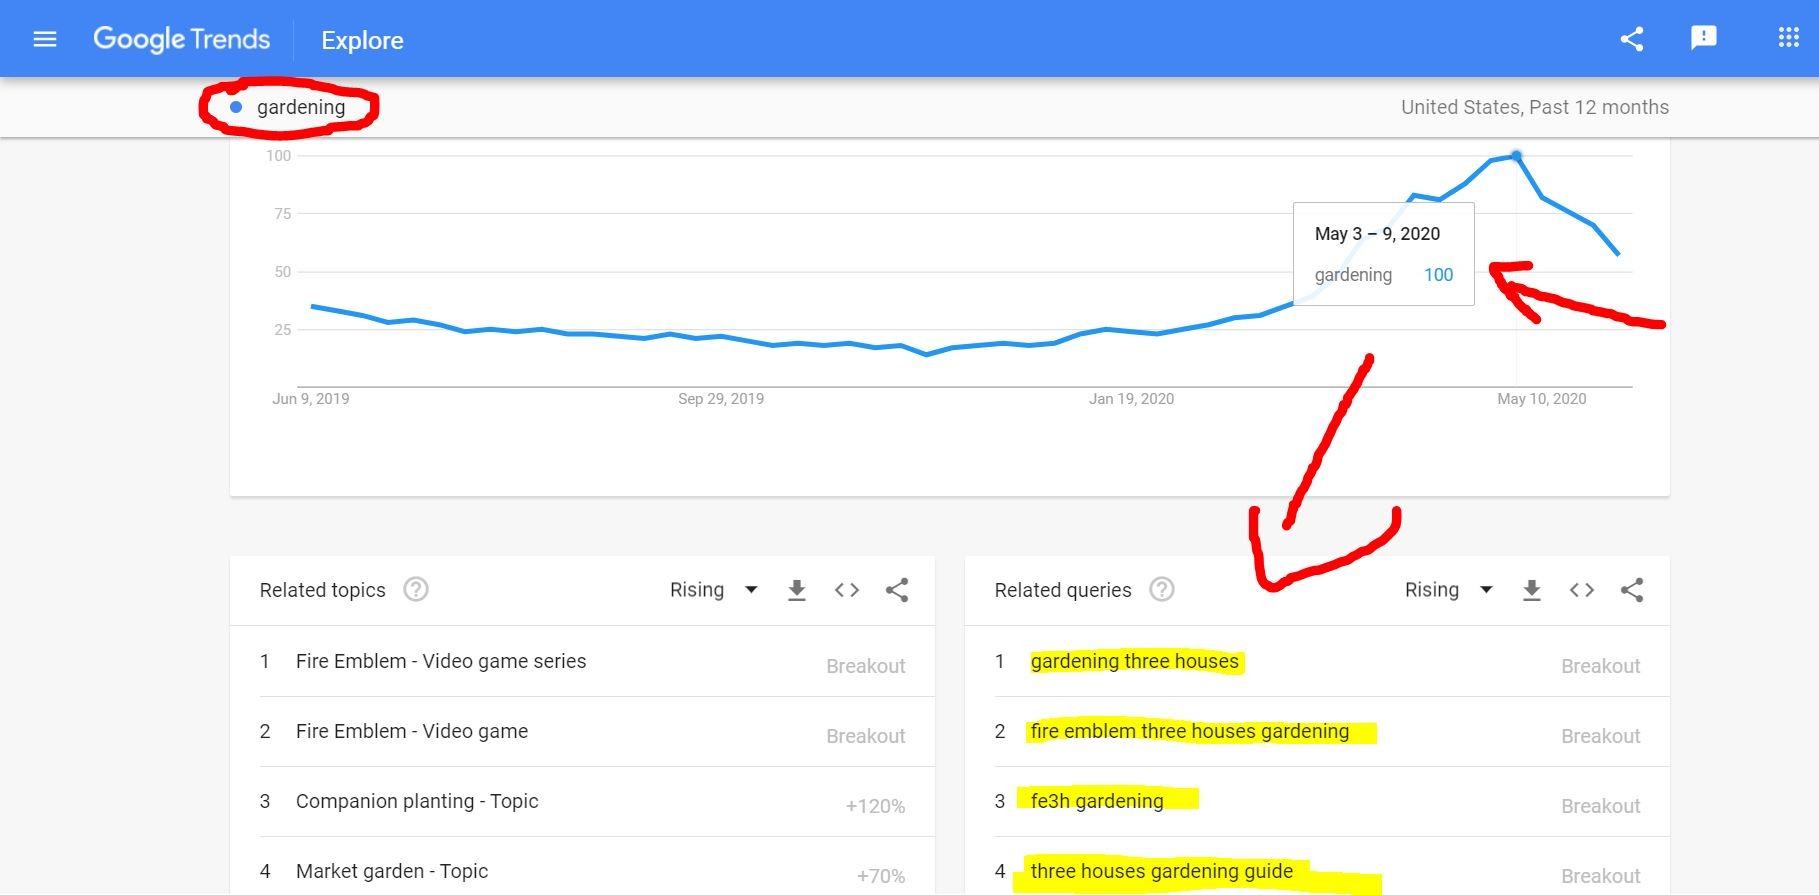1819x895 pixels.
Task: Click the help icon next to Related topics
Action: point(417,590)
